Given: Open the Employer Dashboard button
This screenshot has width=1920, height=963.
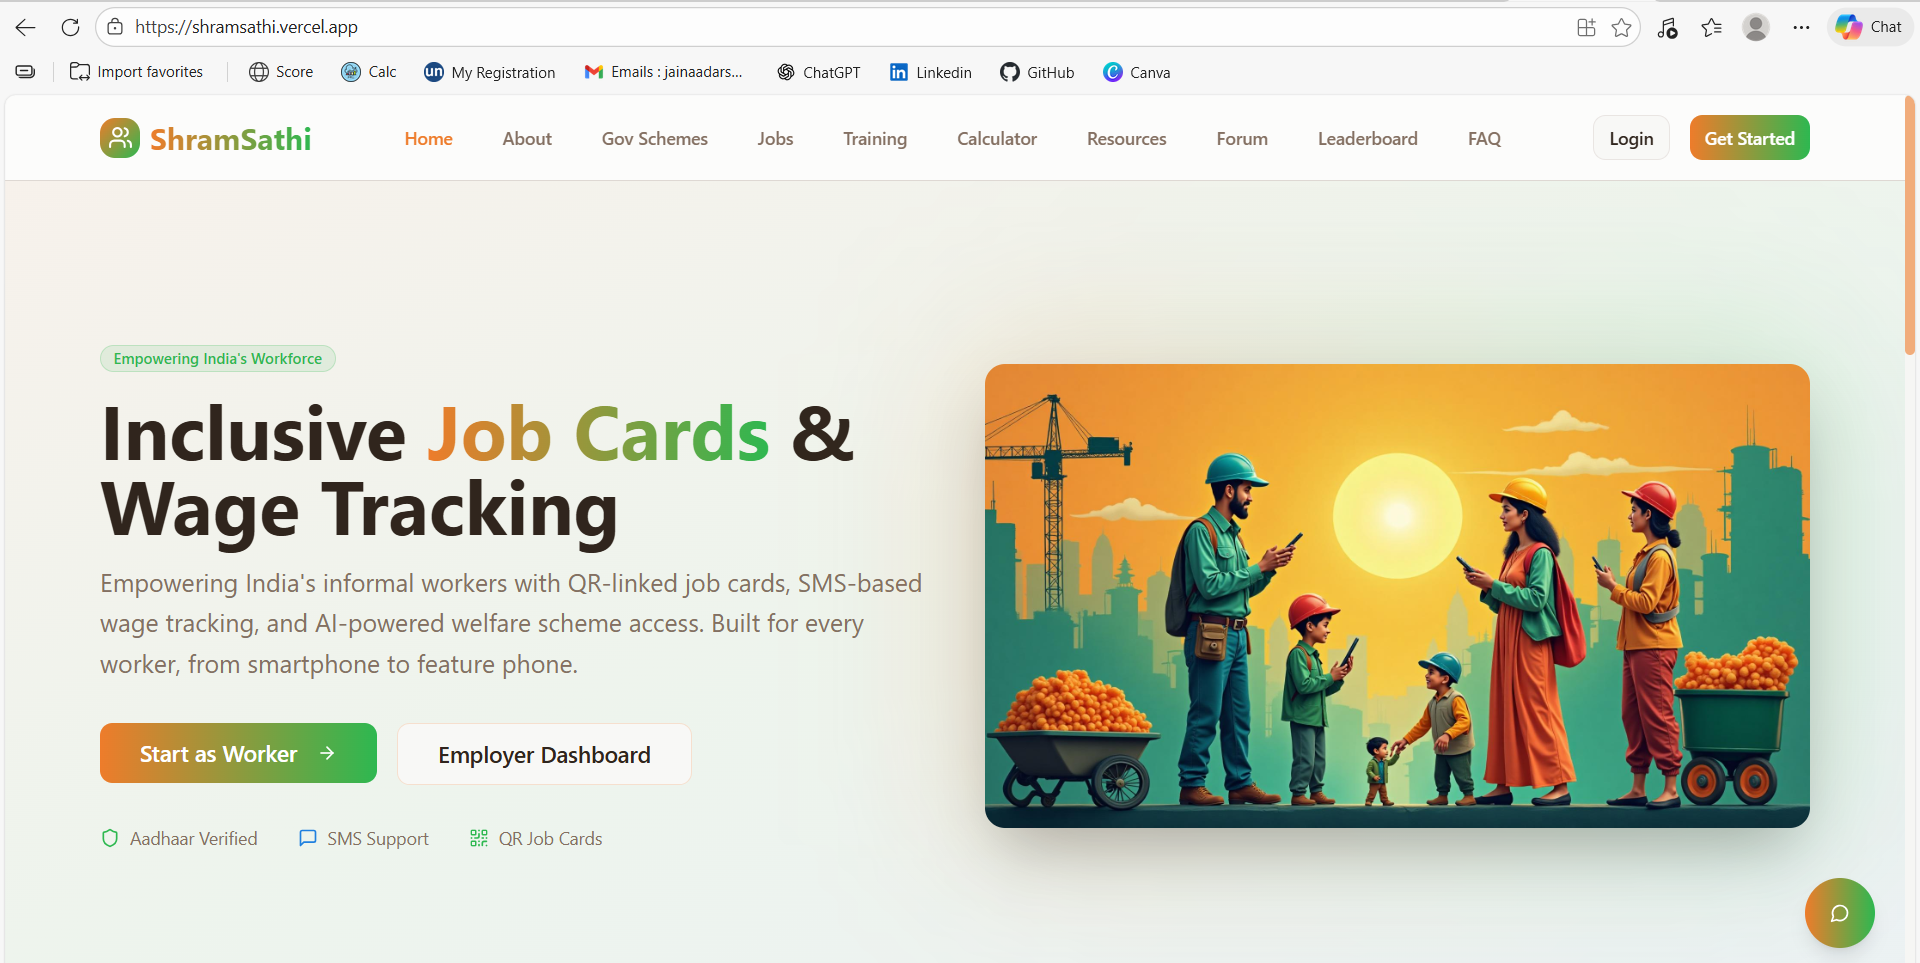Looking at the screenshot, I should pyautogui.click(x=544, y=755).
